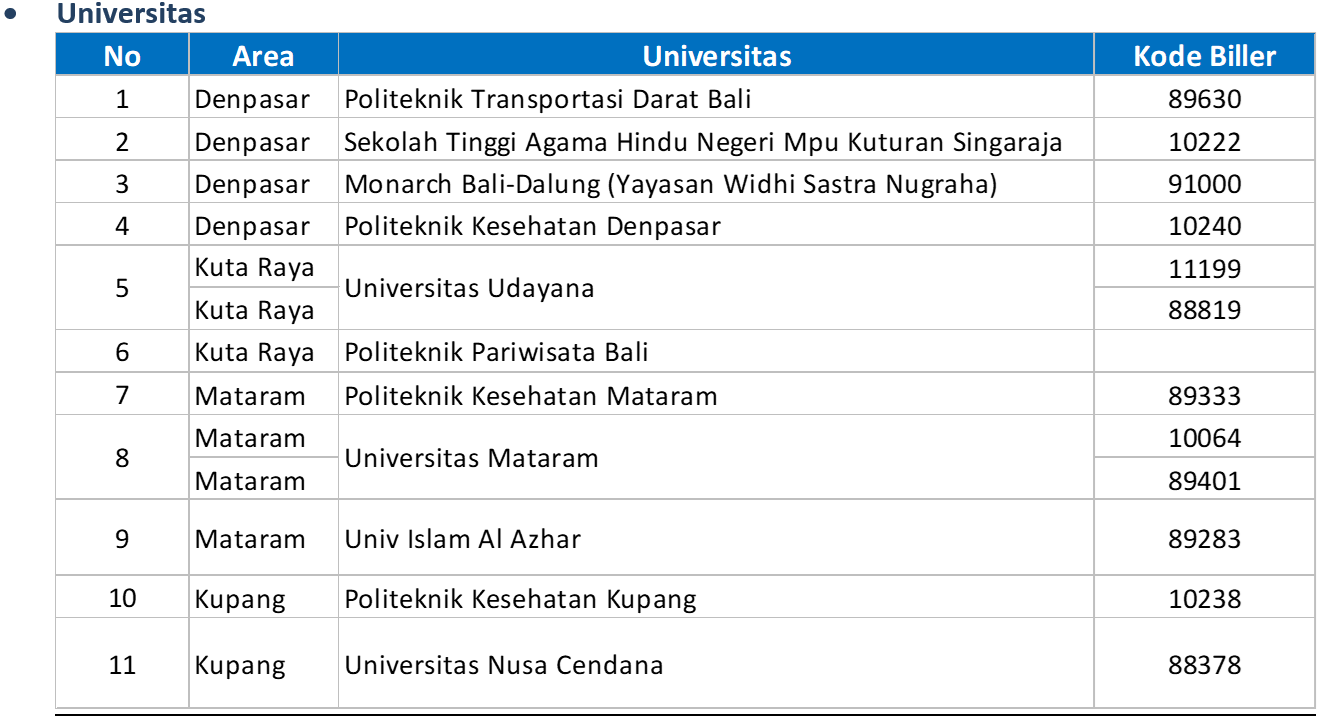Select the "Area" column header
This screenshot has width=1323, height=723.
pyautogui.click(x=263, y=55)
